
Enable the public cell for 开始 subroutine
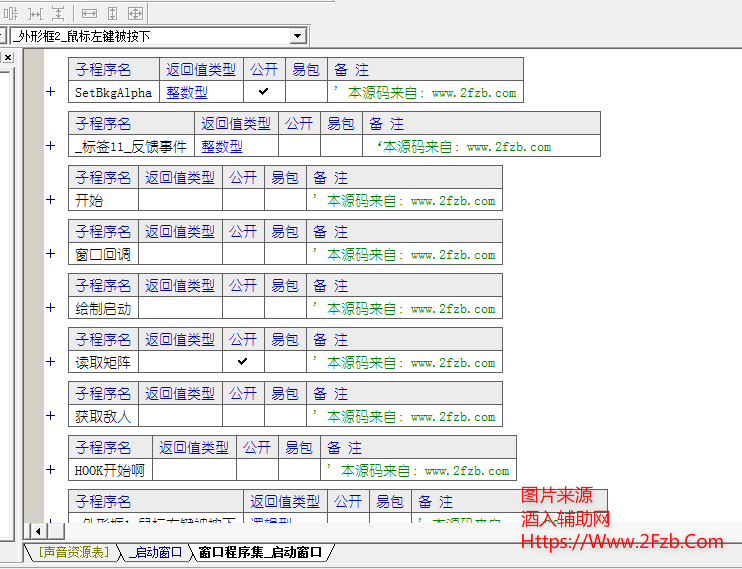pos(243,200)
